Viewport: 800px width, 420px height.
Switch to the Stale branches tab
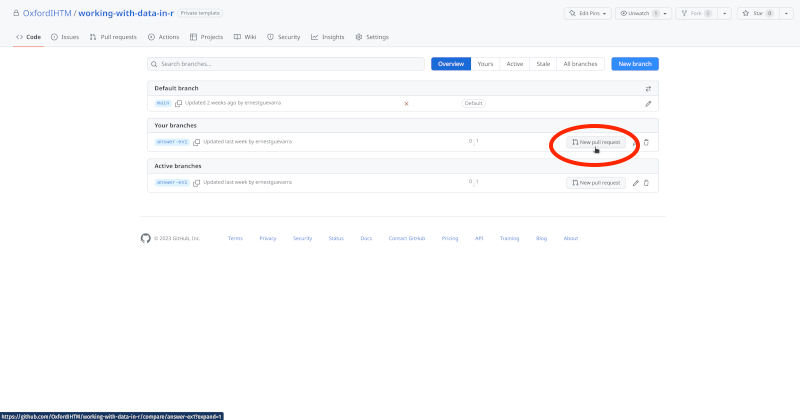point(543,64)
